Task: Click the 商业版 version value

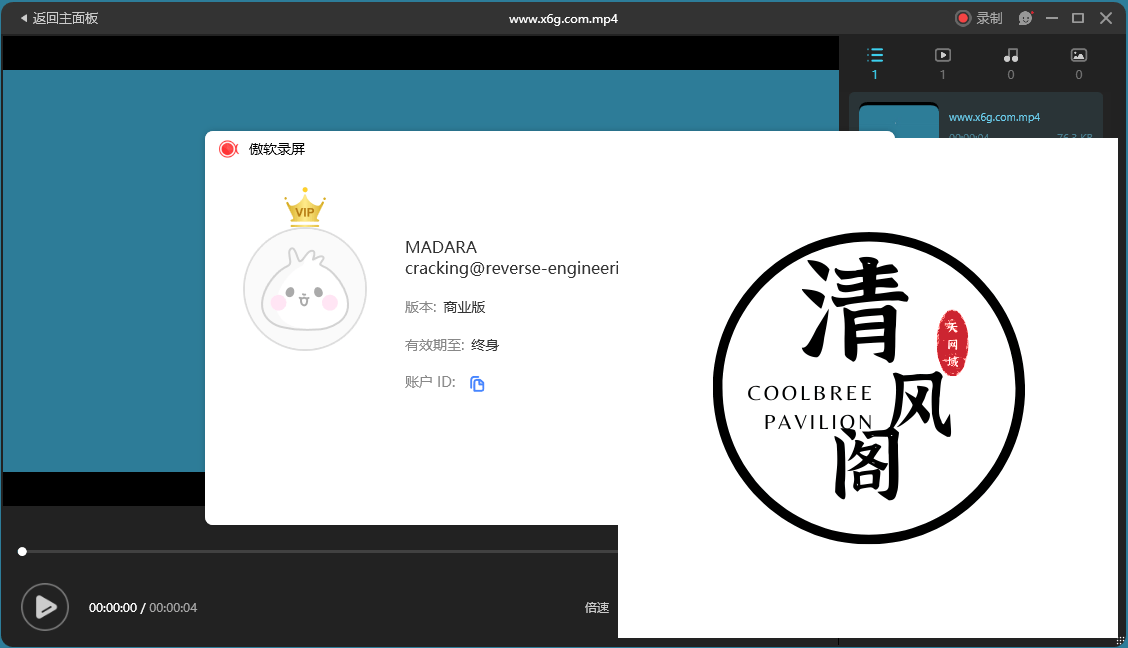Action: pos(464,307)
